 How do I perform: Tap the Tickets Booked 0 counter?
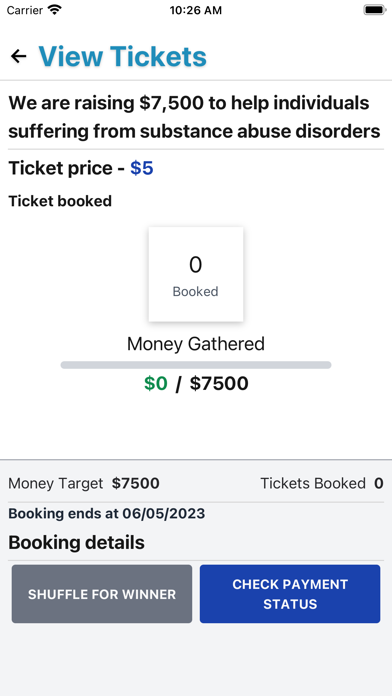click(322, 483)
